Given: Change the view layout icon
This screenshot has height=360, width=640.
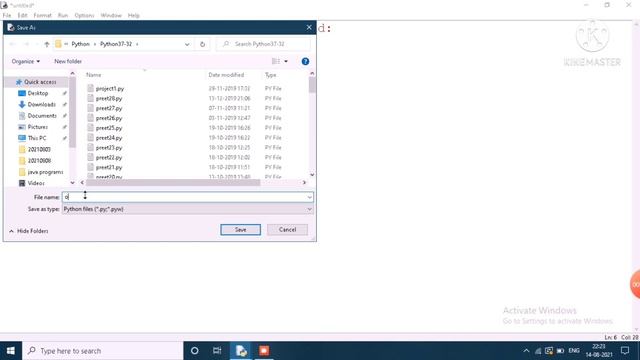Looking at the screenshot, I should click(276, 61).
